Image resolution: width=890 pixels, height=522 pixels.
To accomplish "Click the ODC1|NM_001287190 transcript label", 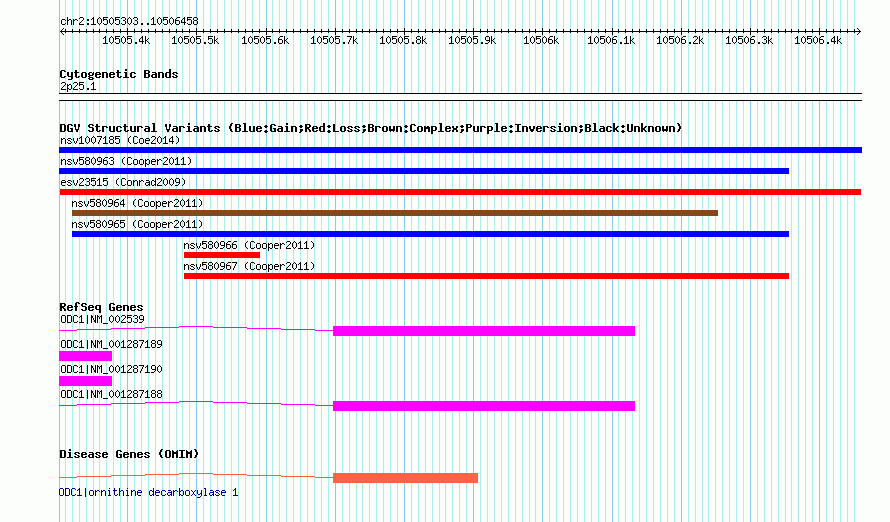I will (x=111, y=369).
